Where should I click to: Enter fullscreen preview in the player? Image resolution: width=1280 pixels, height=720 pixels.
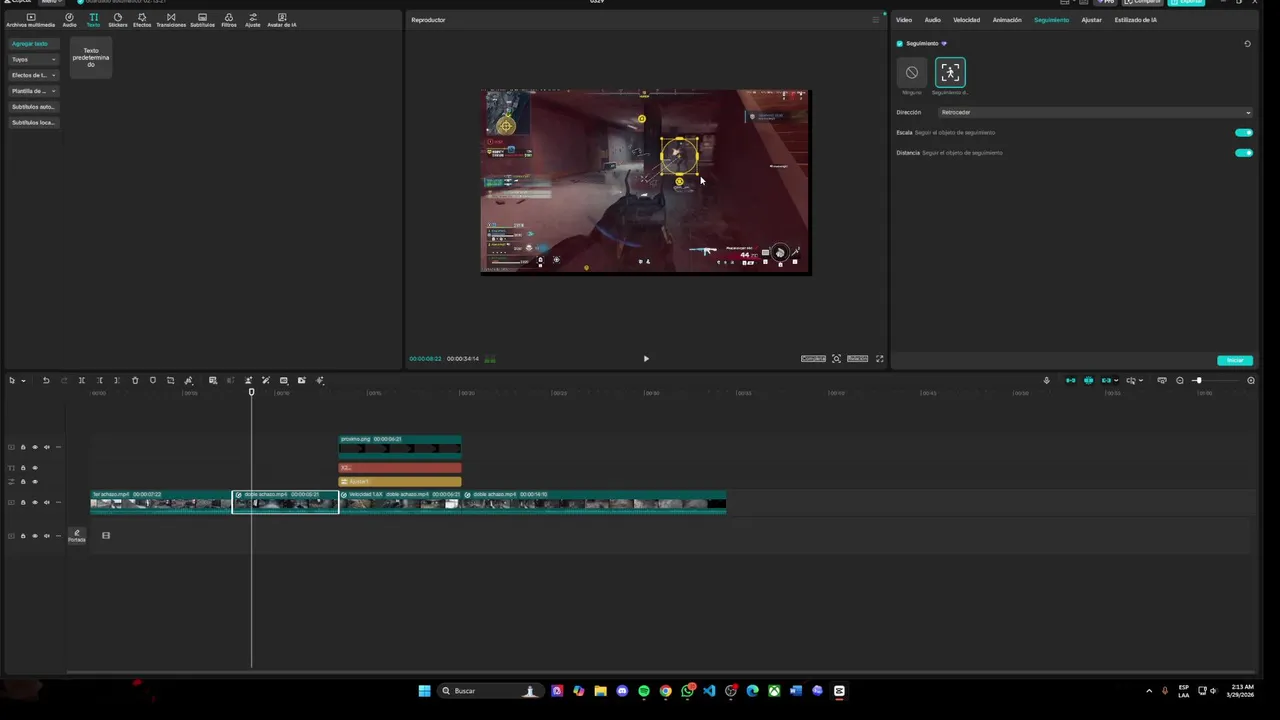click(880, 359)
